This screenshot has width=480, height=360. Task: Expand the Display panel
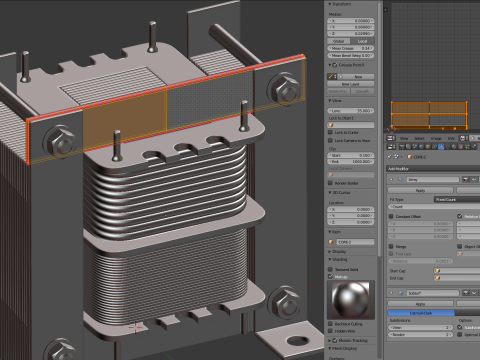click(x=330, y=252)
